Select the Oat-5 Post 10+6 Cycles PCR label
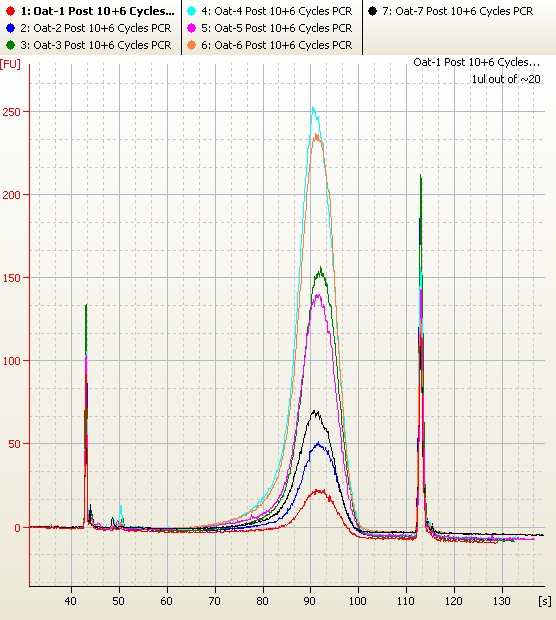Screen dimensions: 556x620 click(x=277, y=28)
